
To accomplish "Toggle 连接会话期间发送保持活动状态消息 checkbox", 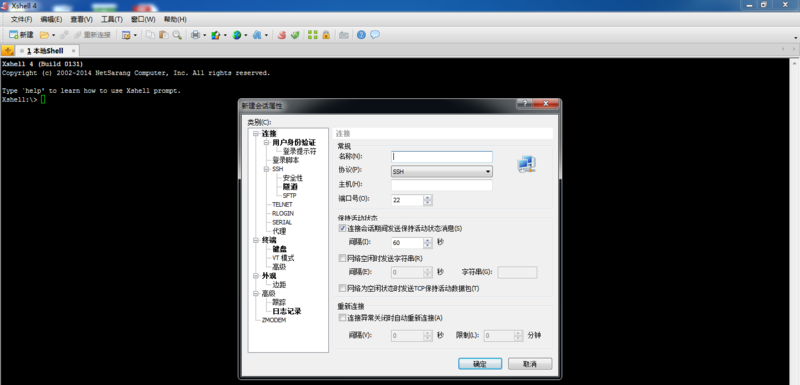I will 342,228.
